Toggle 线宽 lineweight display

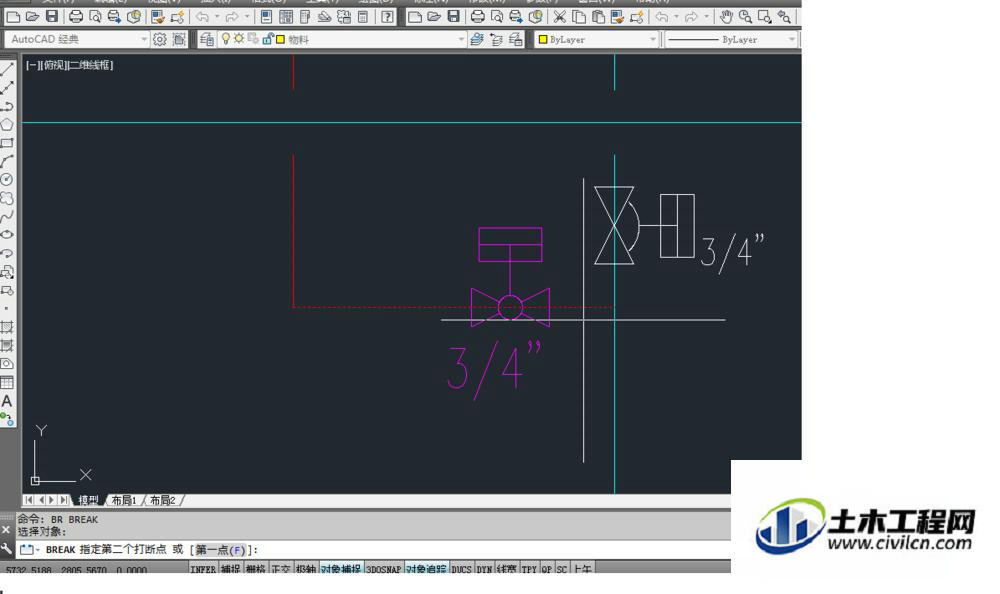507,568
